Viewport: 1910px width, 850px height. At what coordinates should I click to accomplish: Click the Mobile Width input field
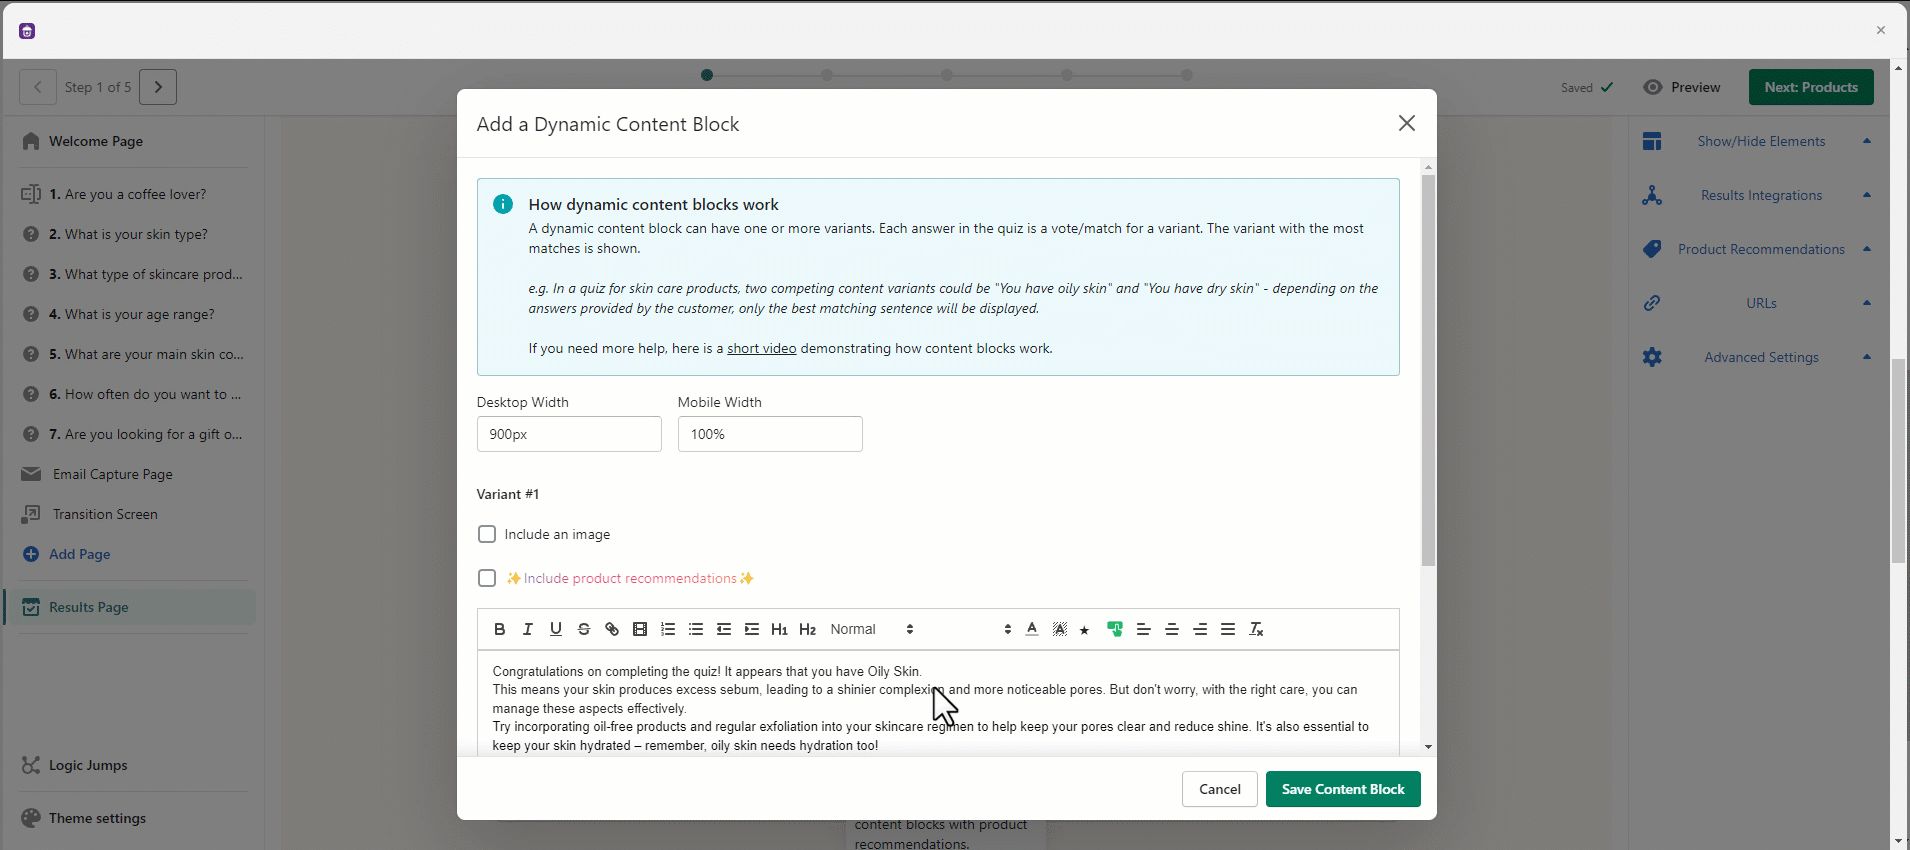point(770,434)
